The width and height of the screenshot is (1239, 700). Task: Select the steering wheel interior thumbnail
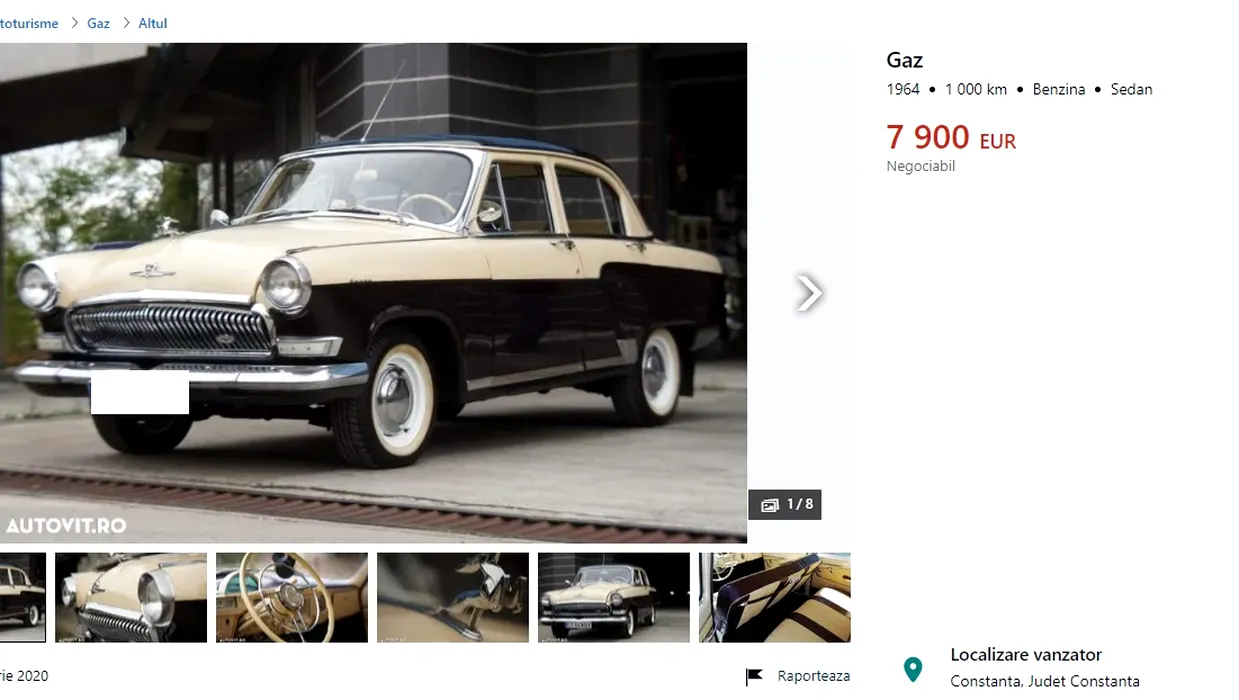pos(292,597)
